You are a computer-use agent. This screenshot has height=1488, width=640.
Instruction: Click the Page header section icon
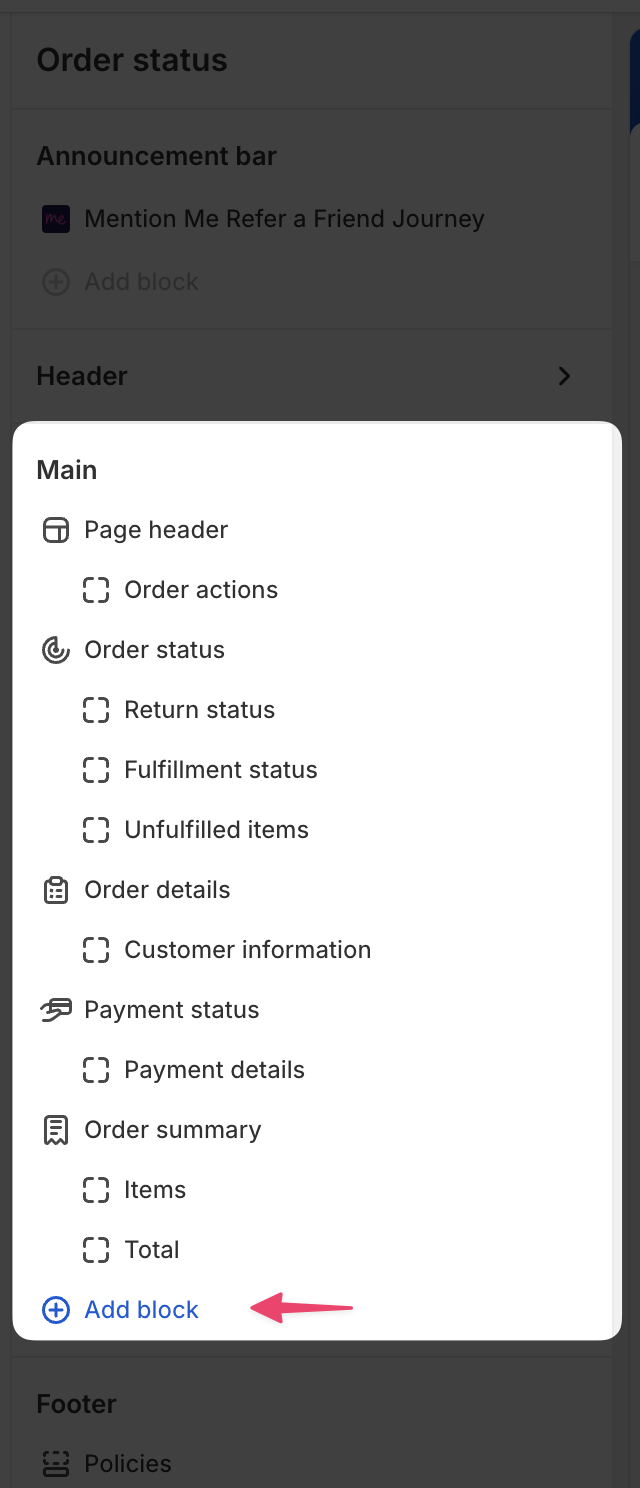pyautogui.click(x=55, y=530)
